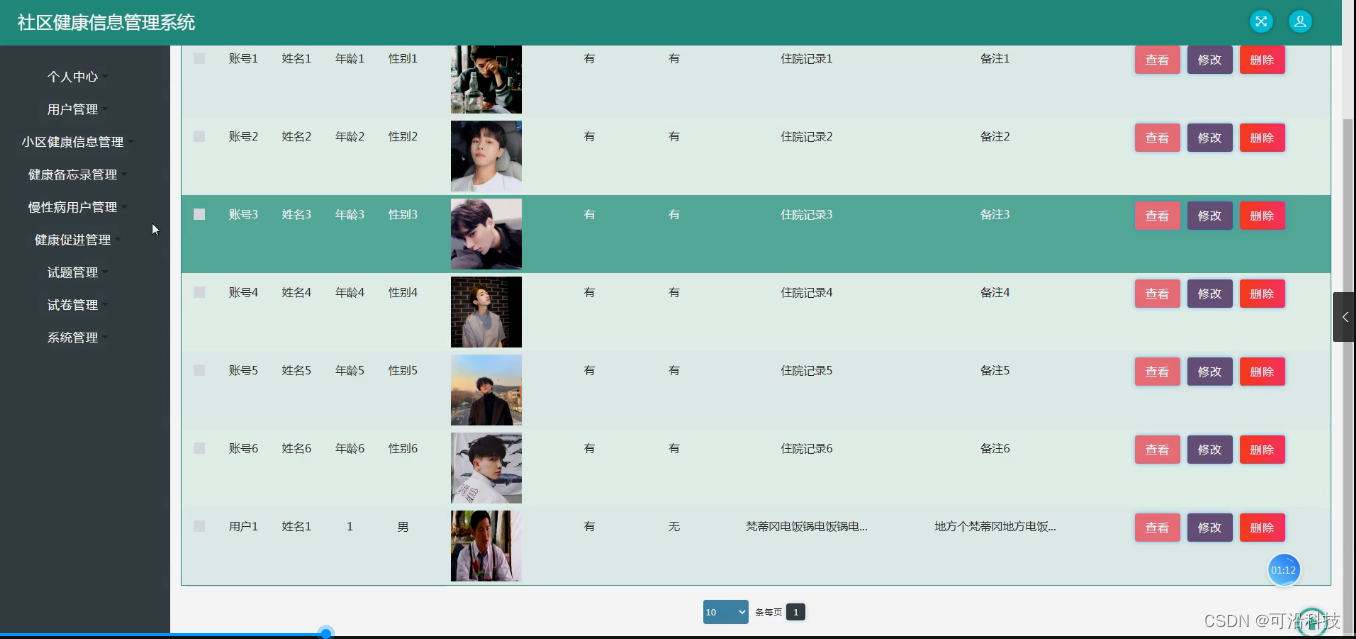Click the fullscreen expand icon in the header
The width and height of the screenshot is (1356, 639).
click(1260, 21)
